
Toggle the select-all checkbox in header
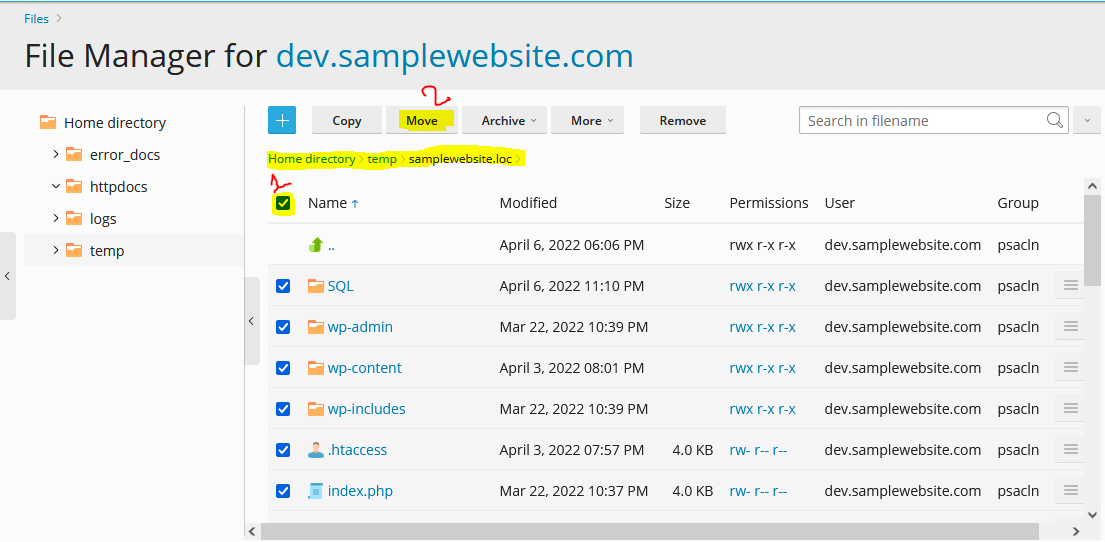tap(283, 204)
